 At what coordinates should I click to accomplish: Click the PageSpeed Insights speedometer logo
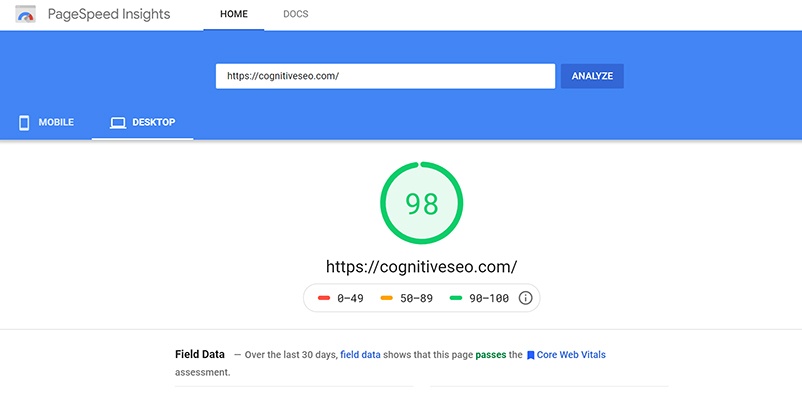25,14
